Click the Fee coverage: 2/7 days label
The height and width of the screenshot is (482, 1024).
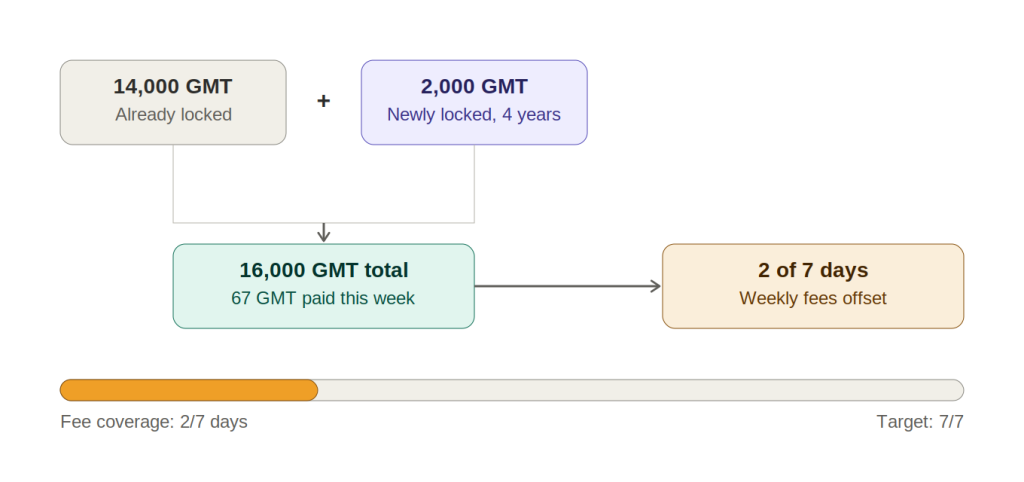pyautogui.click(x=154, y=422)
